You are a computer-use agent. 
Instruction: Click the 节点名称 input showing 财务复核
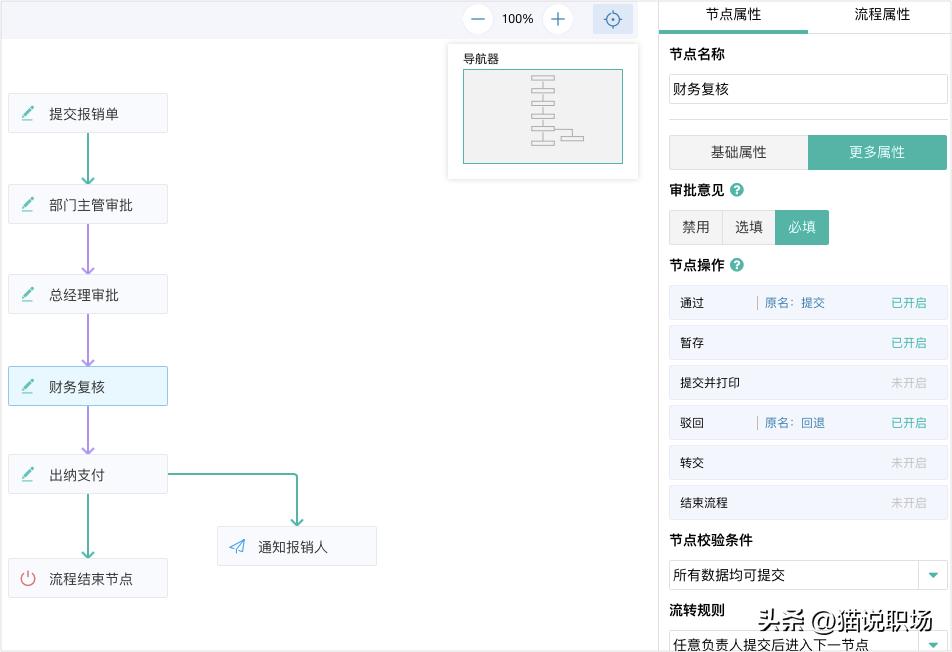coord(807,89)
